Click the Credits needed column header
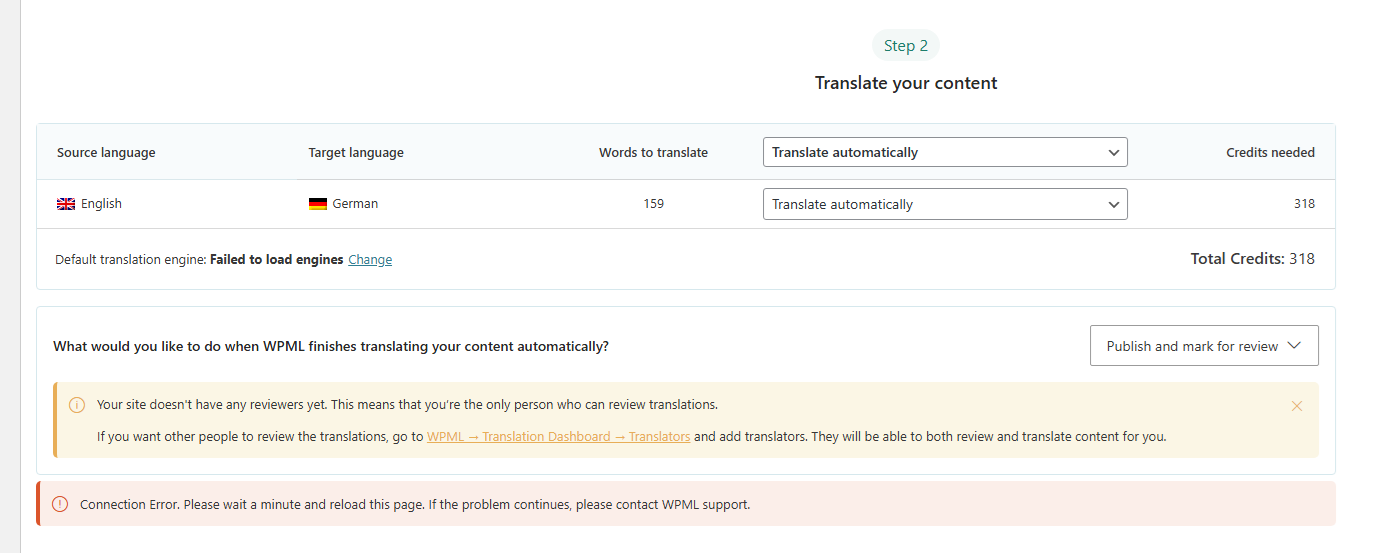This screenshot has width=1379, height=553. pyautogui.click(x=1270, y=153)
